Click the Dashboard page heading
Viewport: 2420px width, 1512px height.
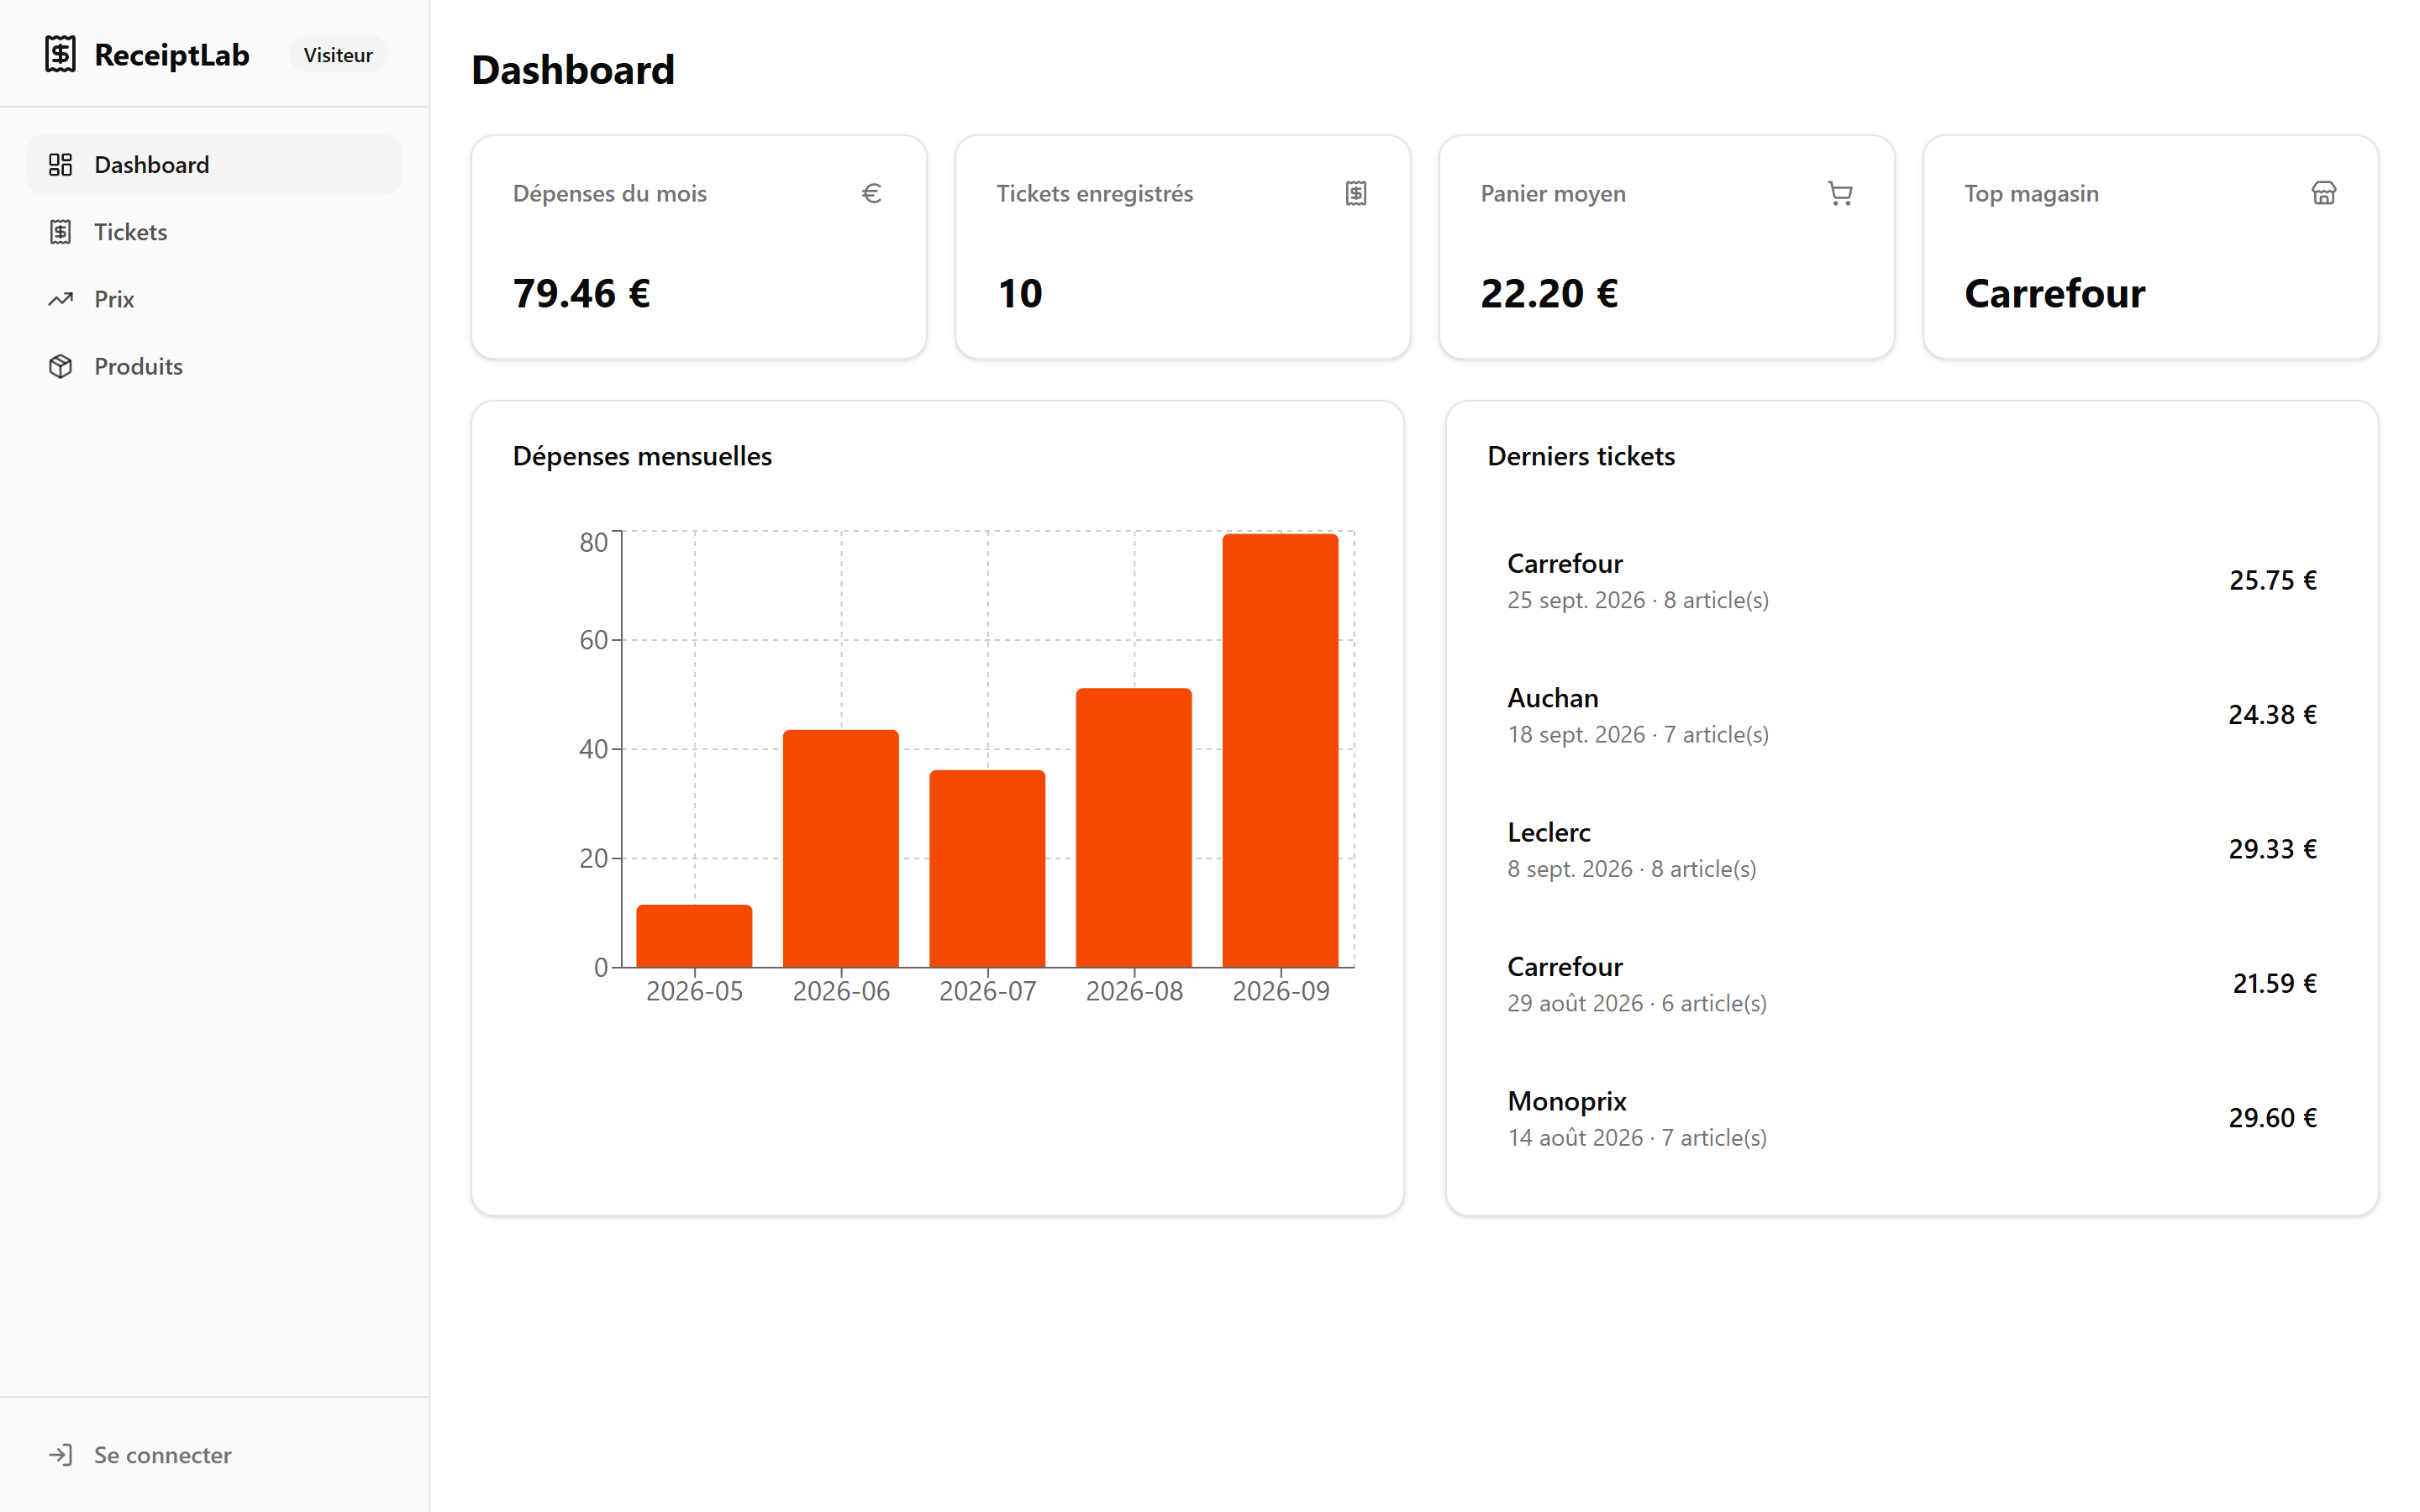(x=573, y=70)
